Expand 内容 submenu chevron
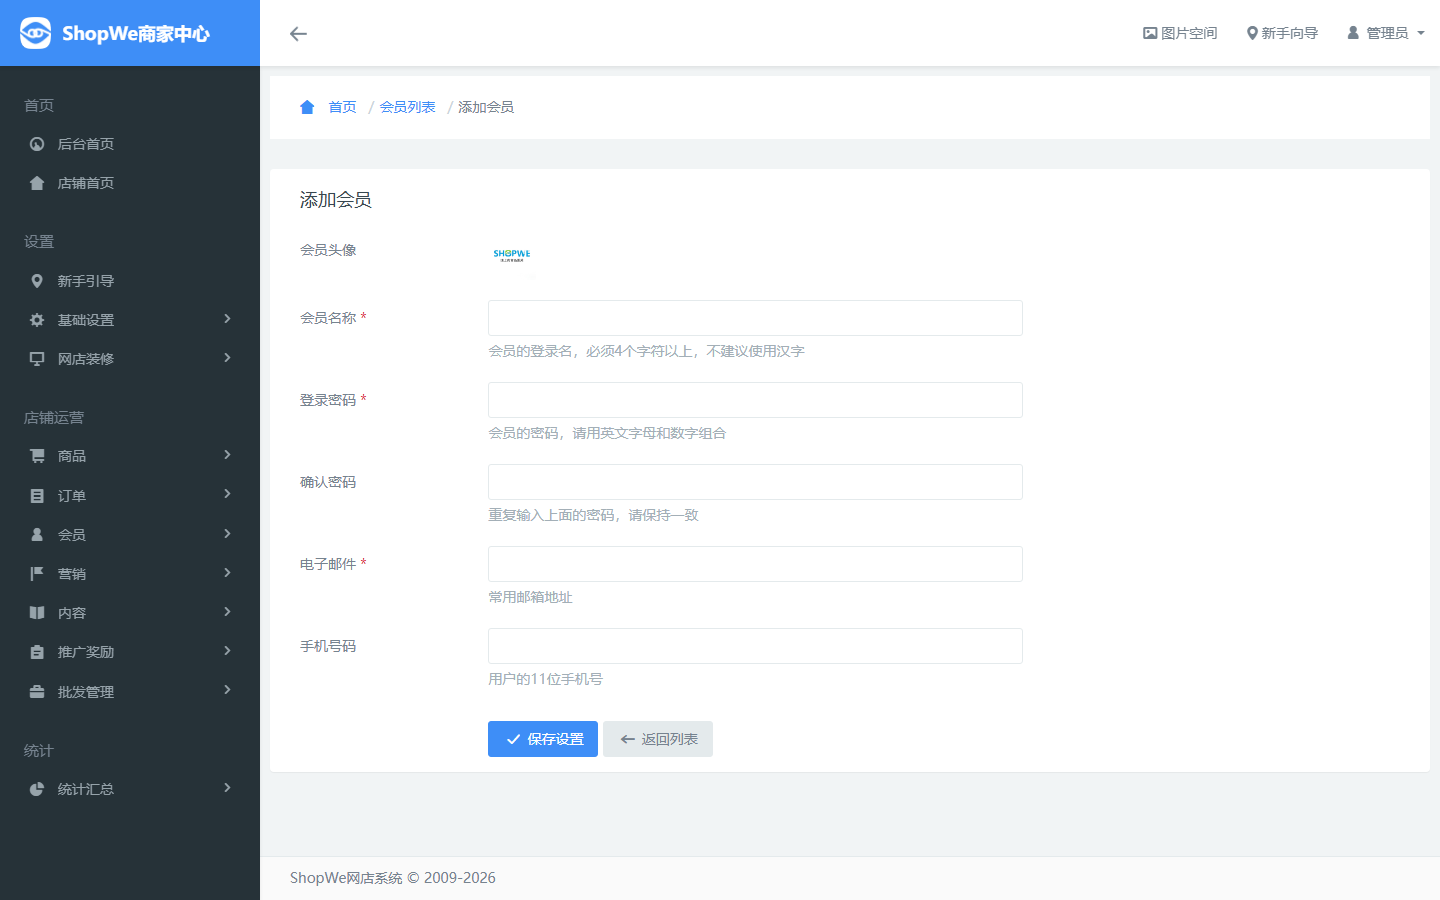The width and height of the screenshot is (1440, 900). coord(228,612)
